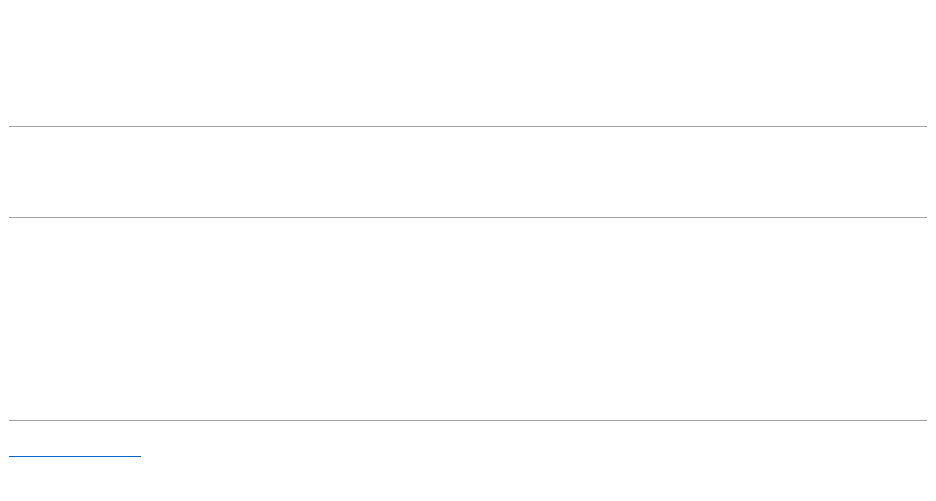Click the blue underlined link at bottom left
Viewport: 936px width, 501px height.
coord(75,456)
